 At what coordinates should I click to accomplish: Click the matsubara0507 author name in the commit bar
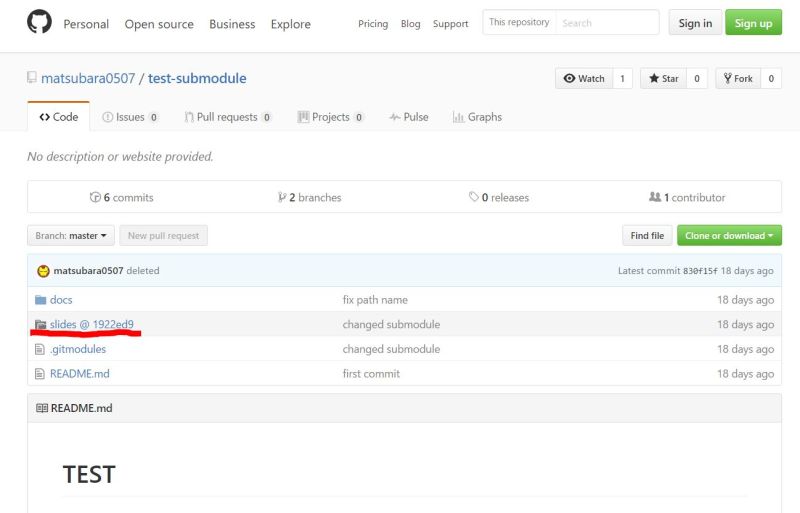click(x=88, y=271)
